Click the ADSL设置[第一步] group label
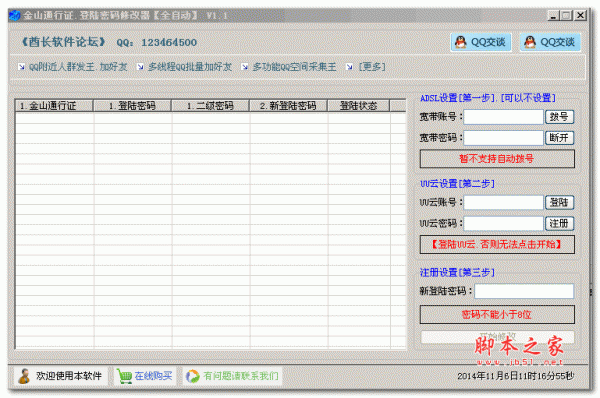 click(x=488, y=98)
